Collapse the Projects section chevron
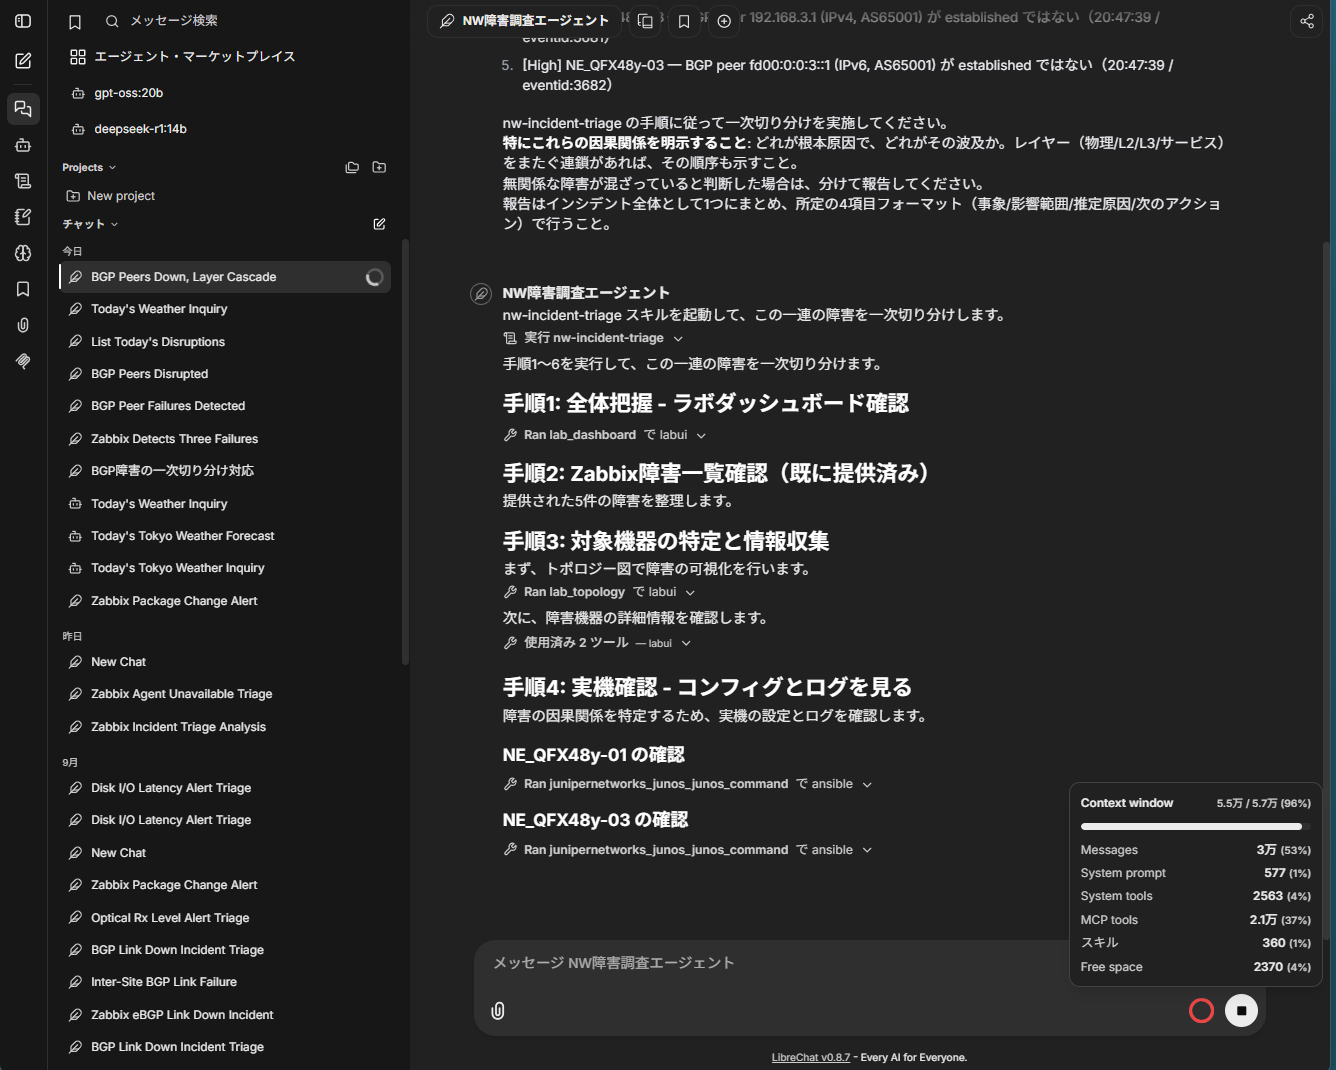The height and width of the screenshot is (1070, 1336). point(112,168)
